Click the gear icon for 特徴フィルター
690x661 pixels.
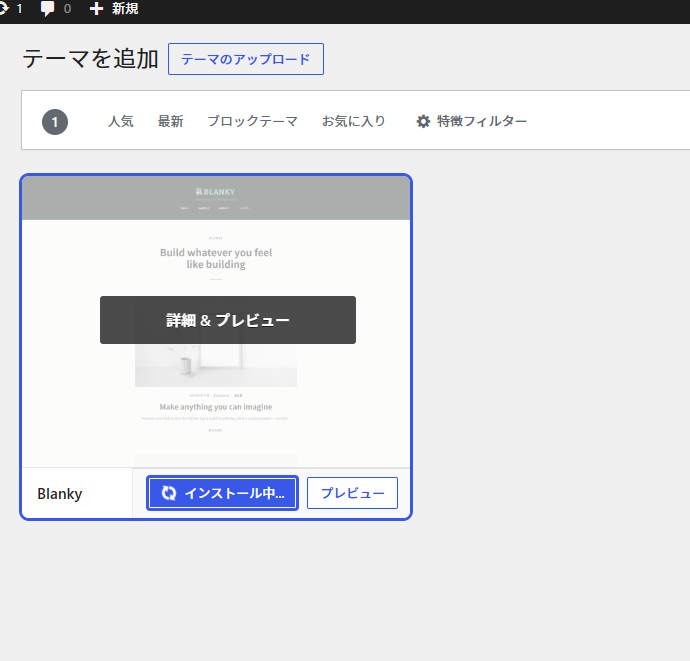pos(423,121)
